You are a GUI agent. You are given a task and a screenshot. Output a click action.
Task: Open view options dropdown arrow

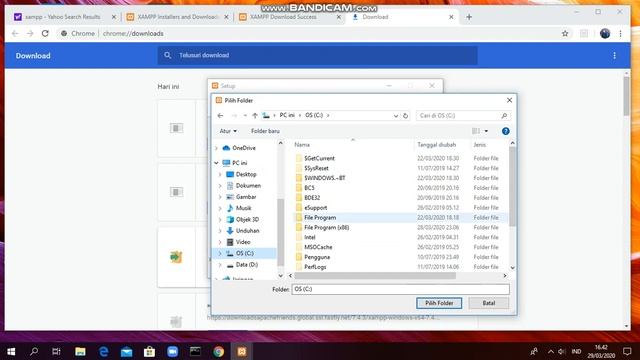pyautogui.click(x=486, y=131)
